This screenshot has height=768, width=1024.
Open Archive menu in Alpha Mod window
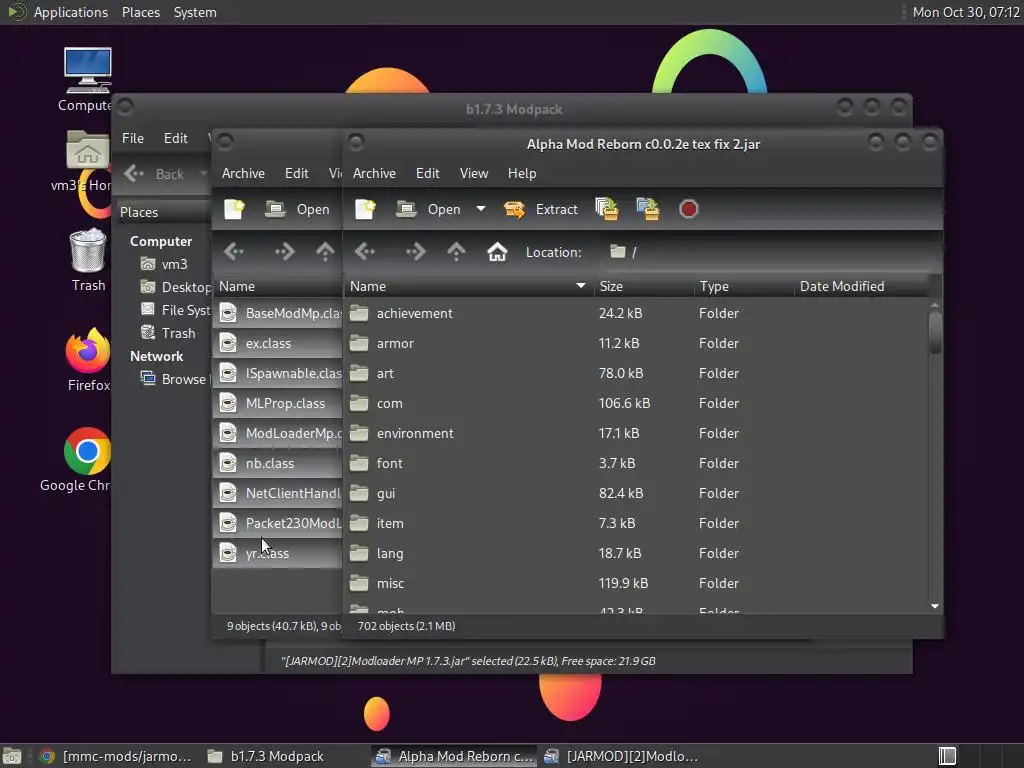pyautogui.click(x=374, y=173)
